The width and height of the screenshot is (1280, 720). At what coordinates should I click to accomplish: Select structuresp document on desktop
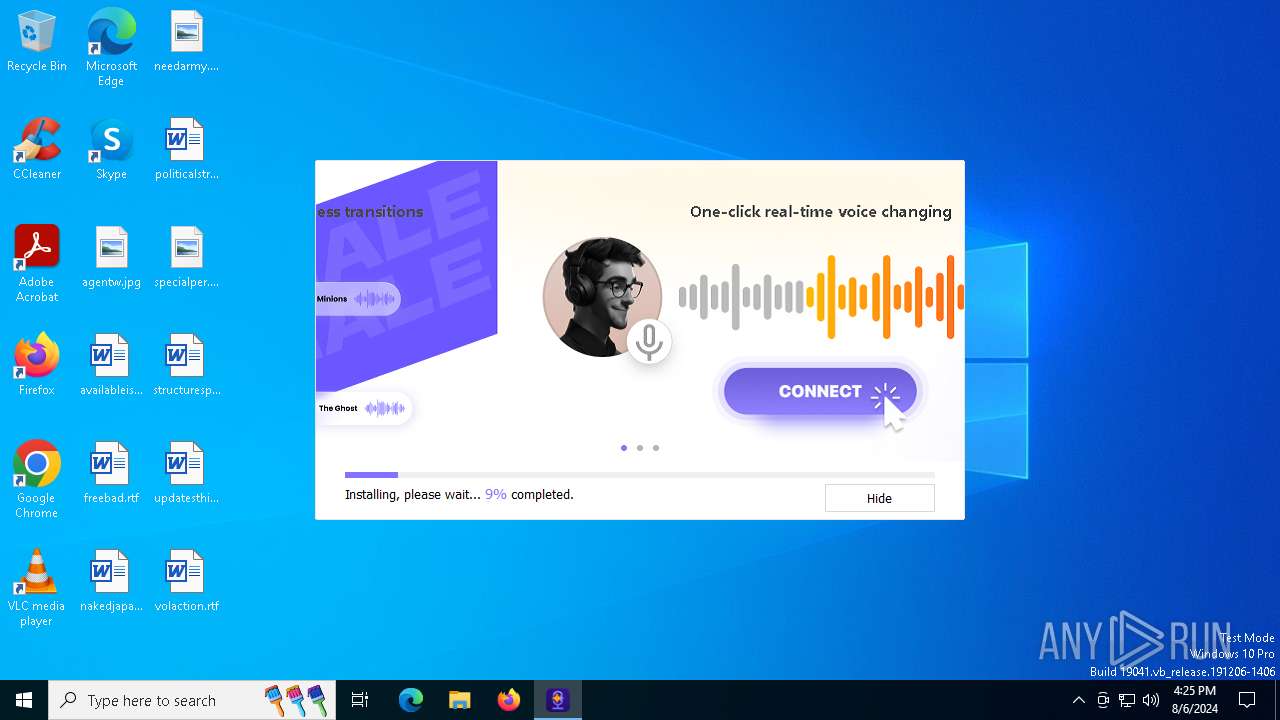click(186, 366)
